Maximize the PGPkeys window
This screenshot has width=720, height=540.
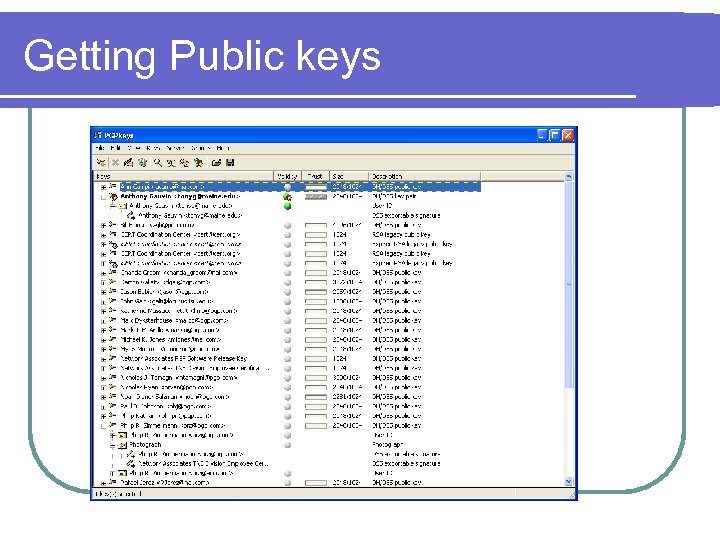[555, 135]
